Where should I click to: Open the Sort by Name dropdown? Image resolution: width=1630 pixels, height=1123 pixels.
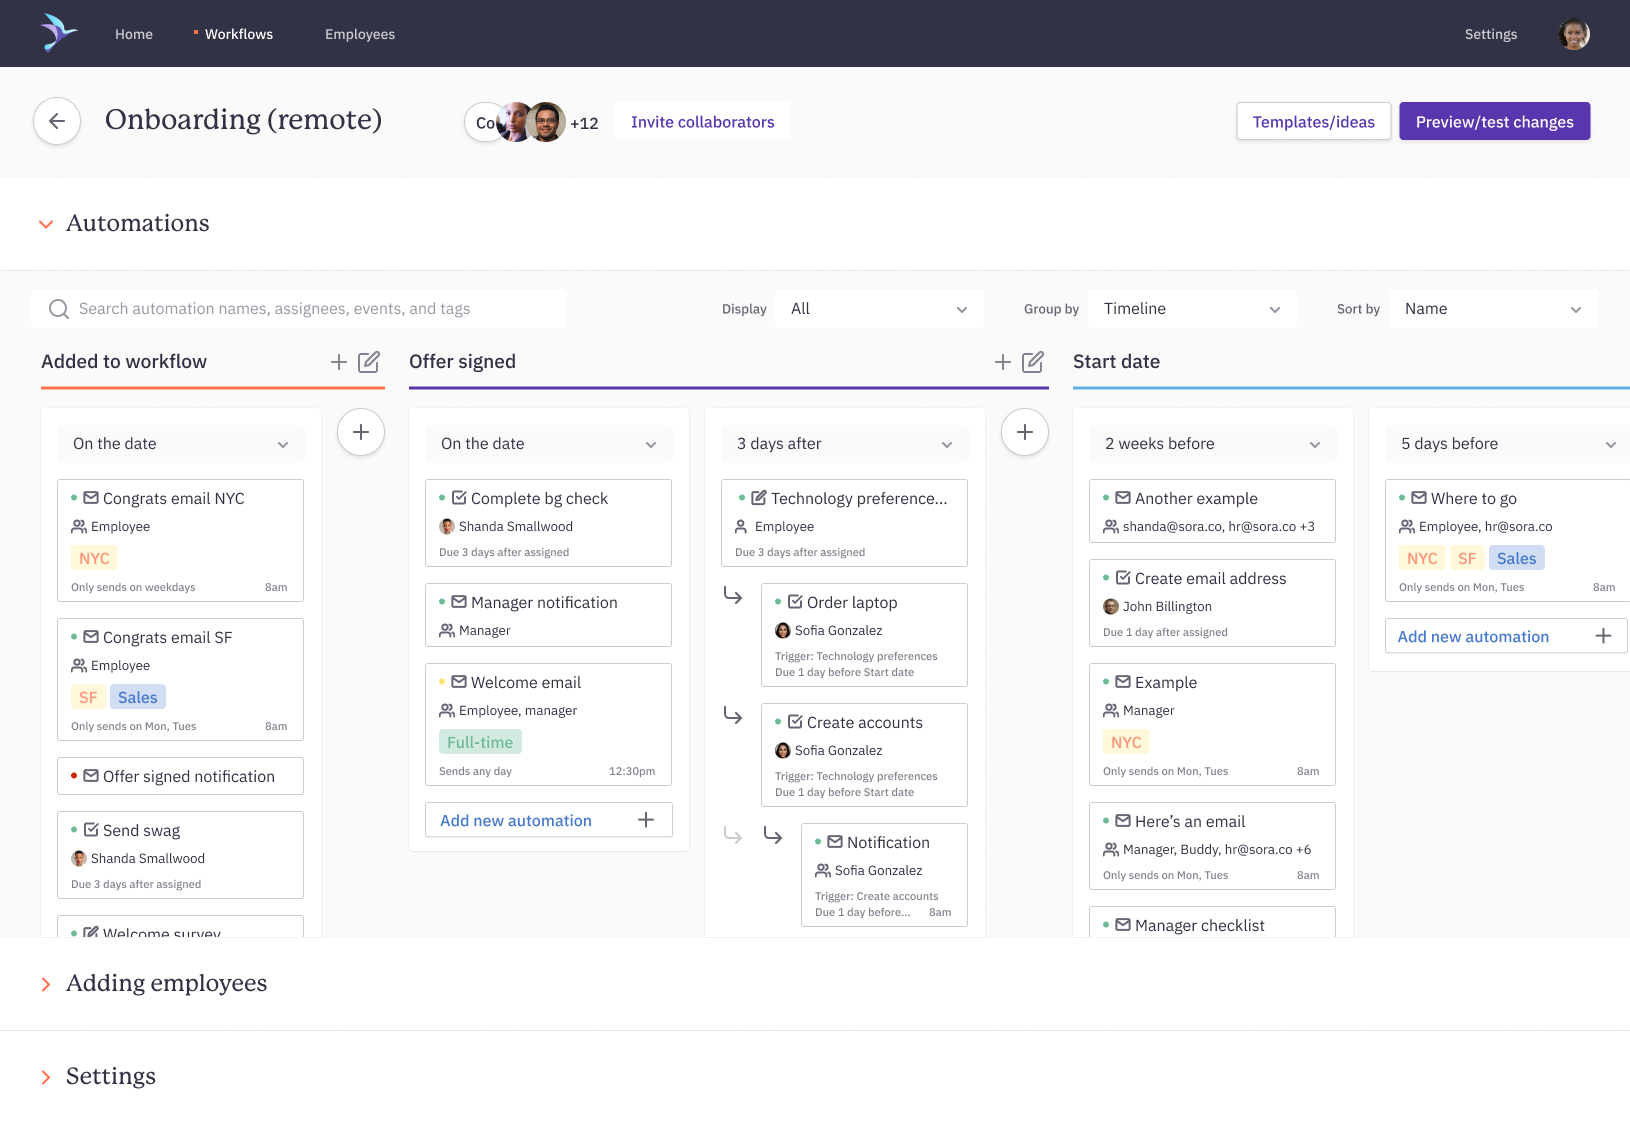coord(1492,308)
